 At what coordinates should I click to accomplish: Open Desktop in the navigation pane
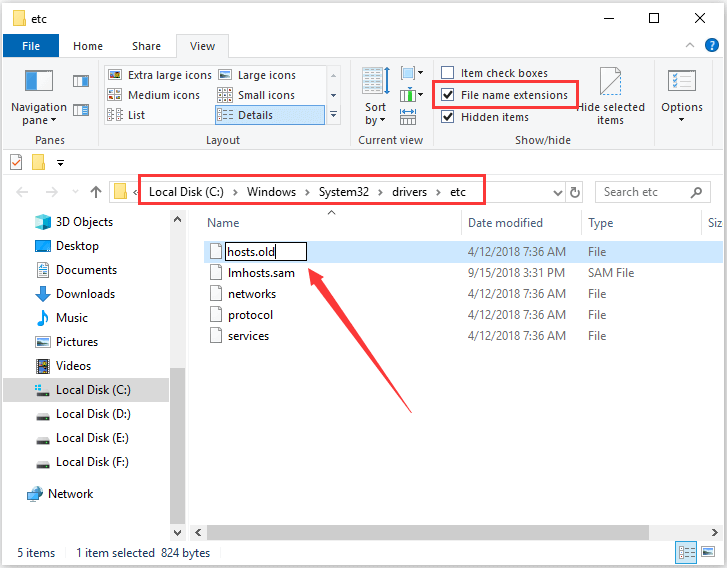coord(67,246)
